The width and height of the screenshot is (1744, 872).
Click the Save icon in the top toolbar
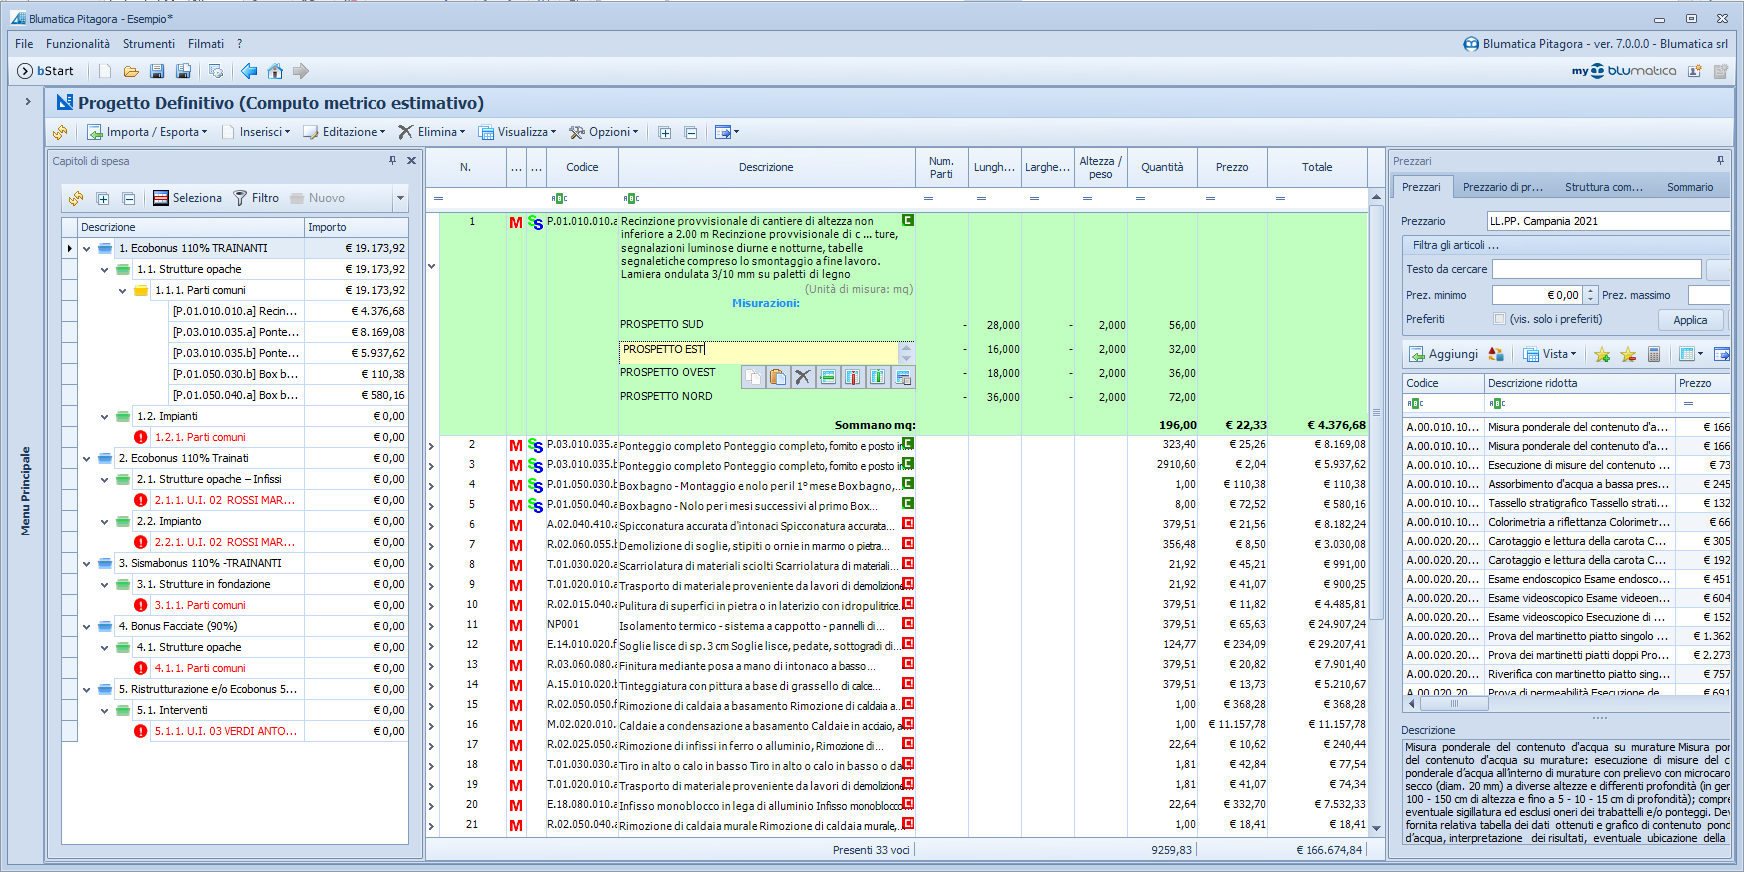[157, 71]
